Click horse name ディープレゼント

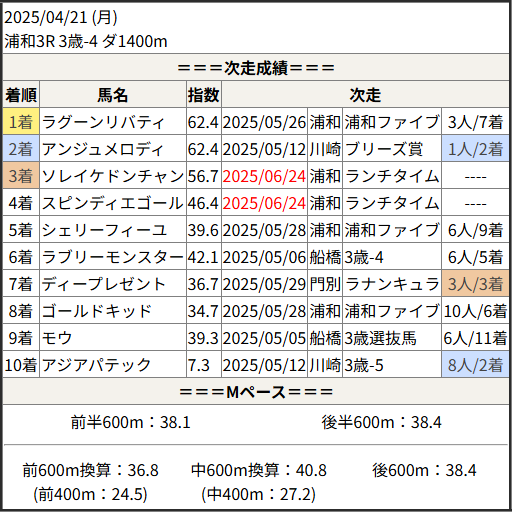104,284
